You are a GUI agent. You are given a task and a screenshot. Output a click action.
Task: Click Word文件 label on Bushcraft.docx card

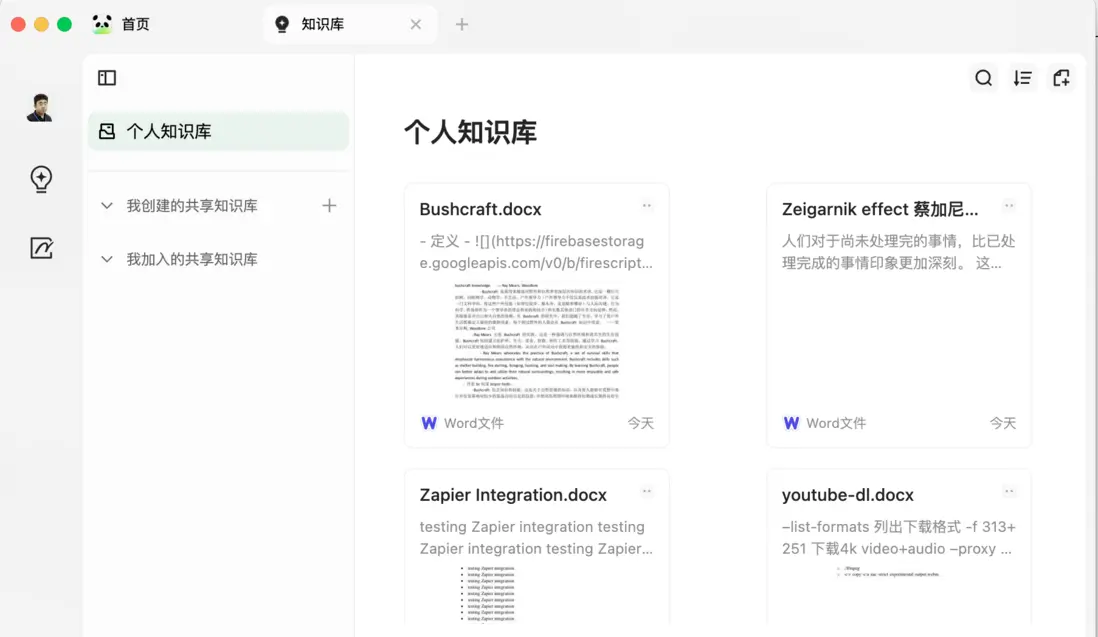tap(473, 423)
